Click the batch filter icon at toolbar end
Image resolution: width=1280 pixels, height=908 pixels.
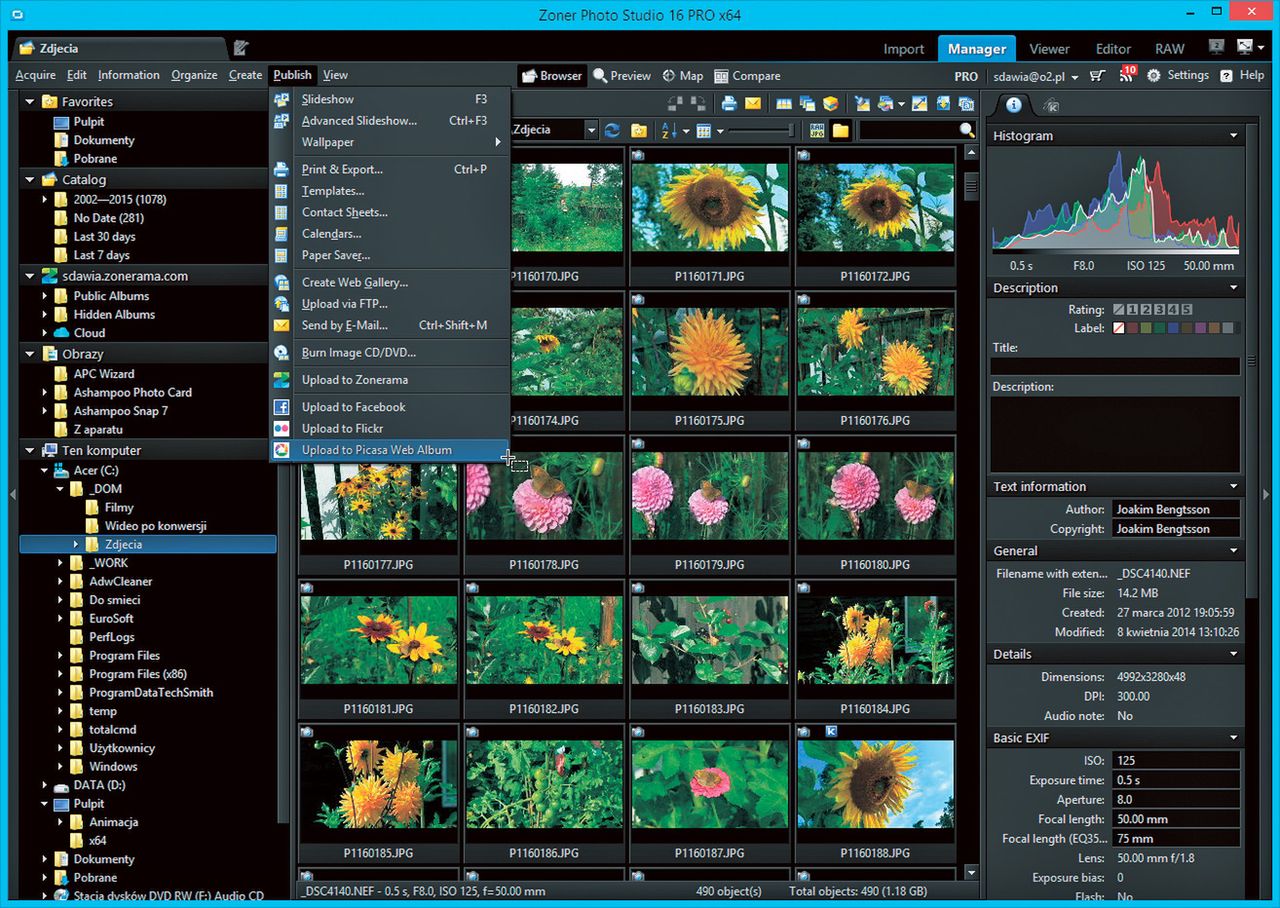(966, 104)
